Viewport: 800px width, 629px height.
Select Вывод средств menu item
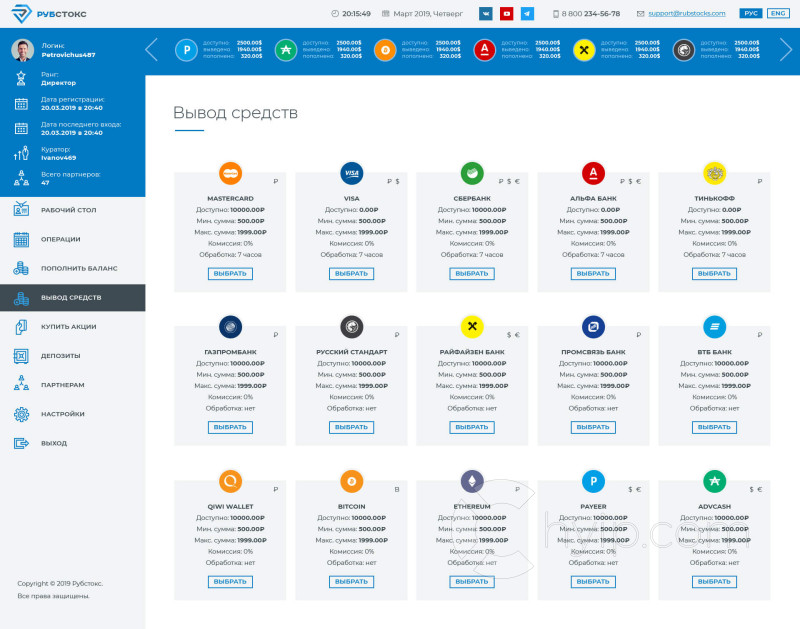click(72, 297)
